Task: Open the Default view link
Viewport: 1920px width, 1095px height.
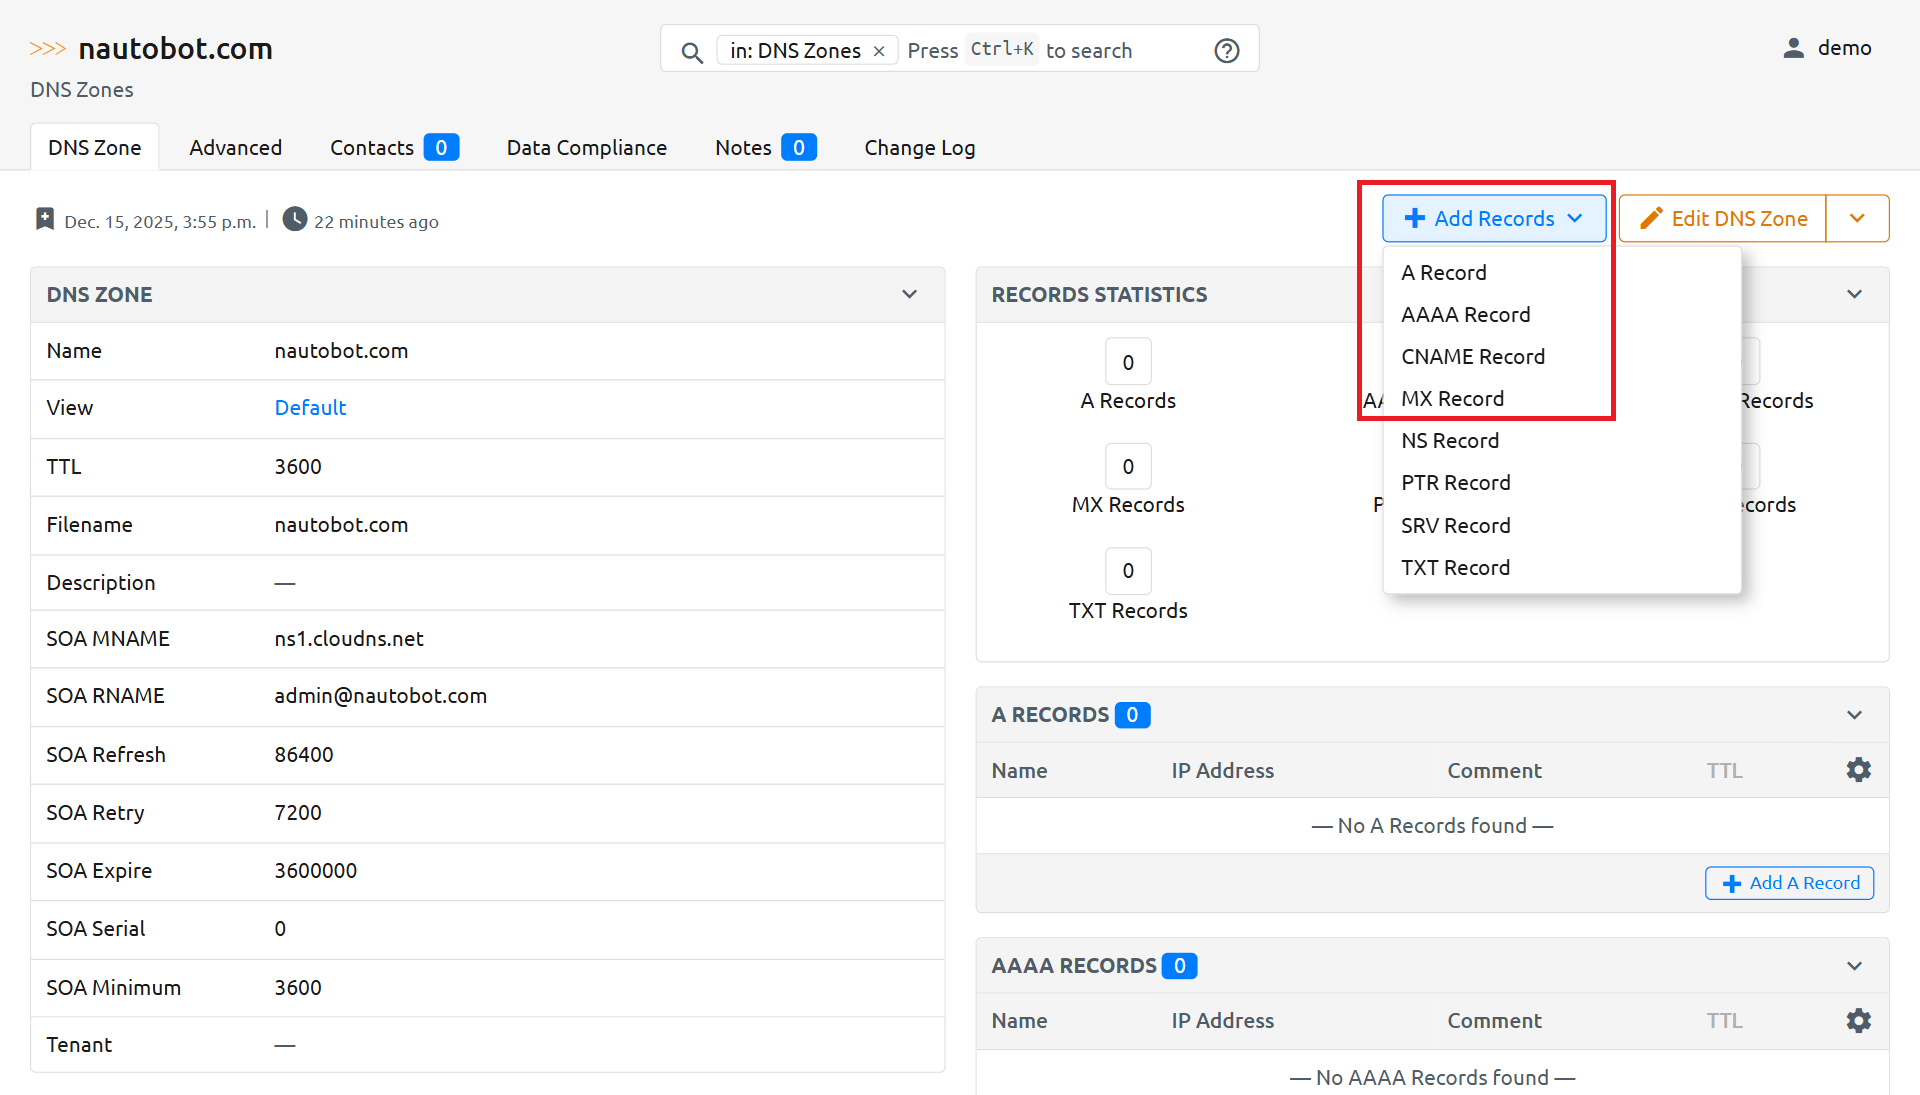Action: tap(310, 408)
